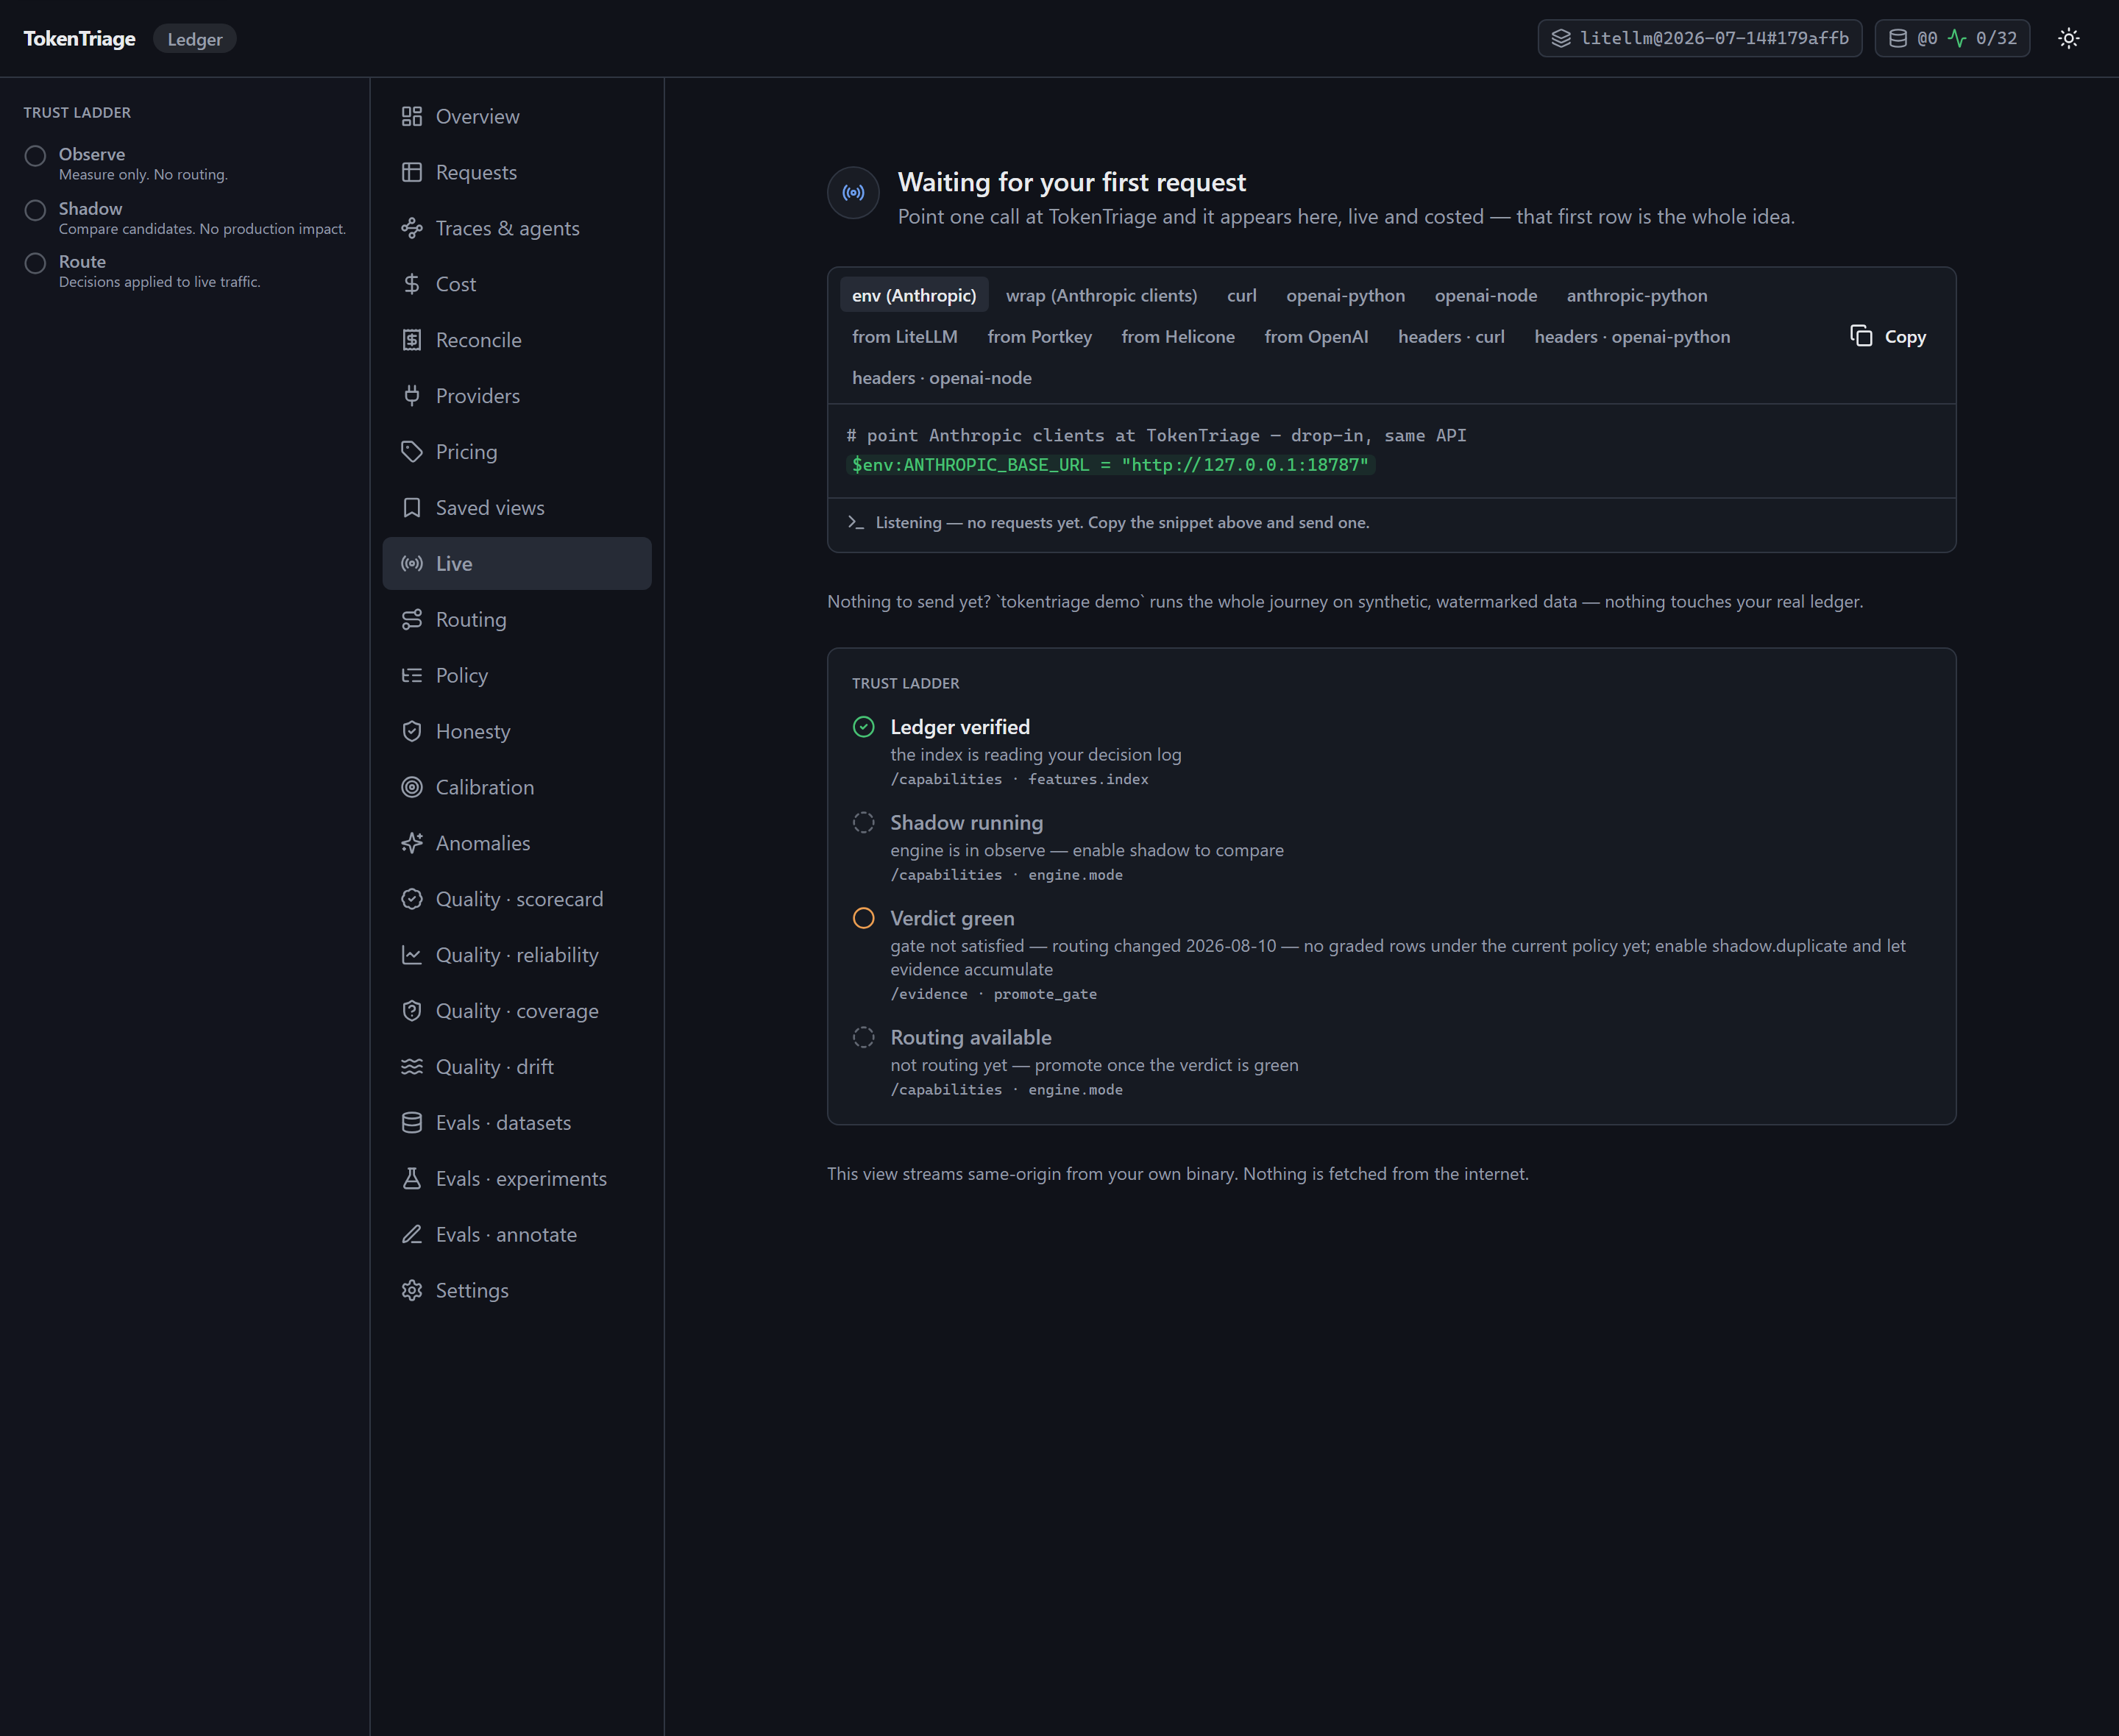Click the Ledger badge next to TokenTriage
2119x1736 pixels.
tap(194, 39)
